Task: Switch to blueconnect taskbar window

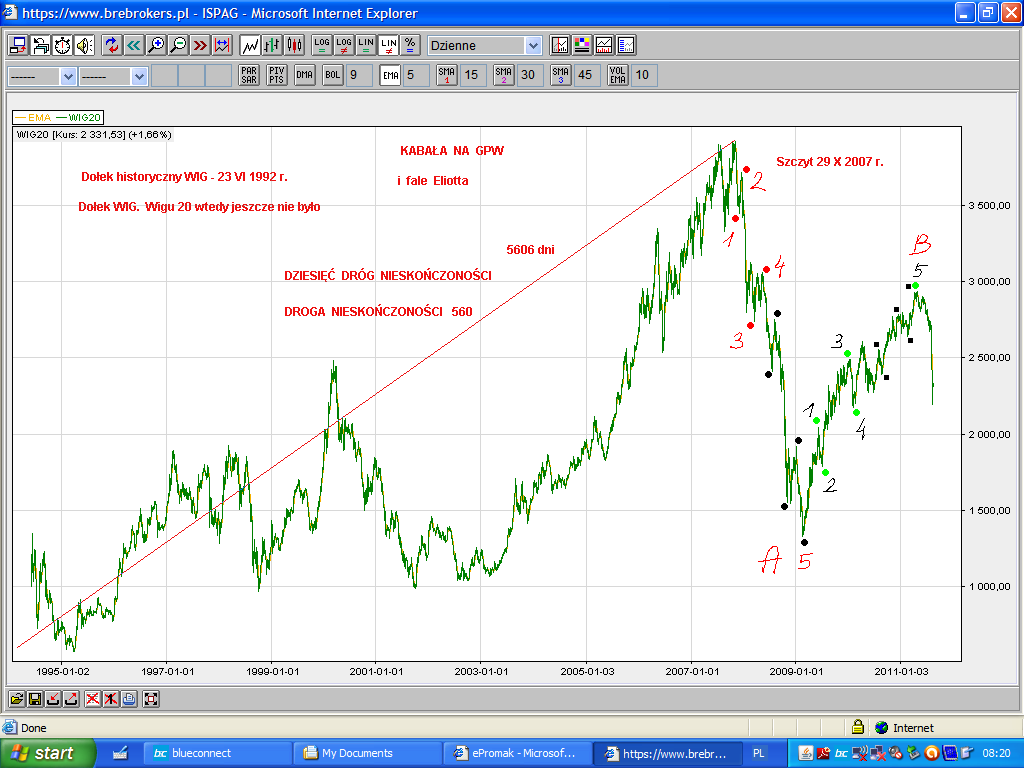Action: point(217,753)
